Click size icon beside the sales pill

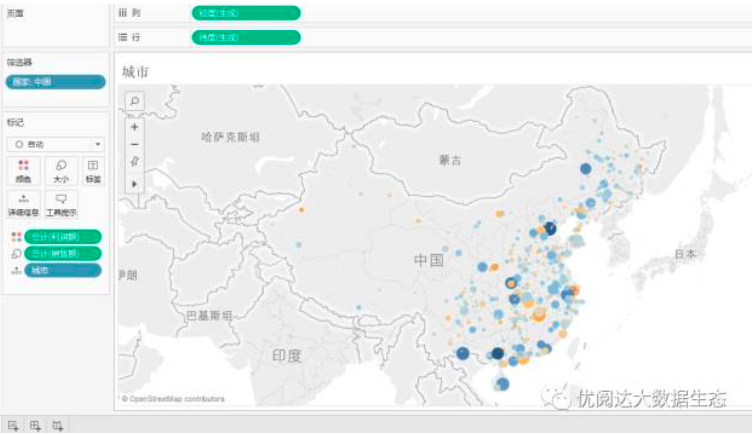pos(16,254)
